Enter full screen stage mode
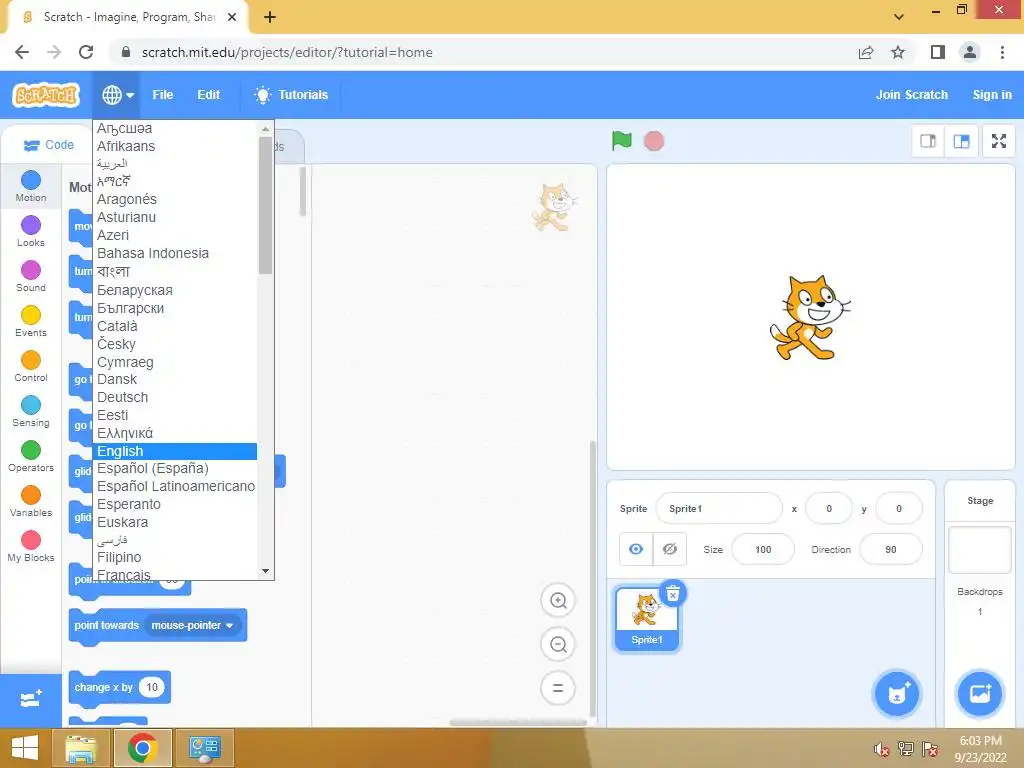Screen dimensions: 1024x768 (999, 141)
